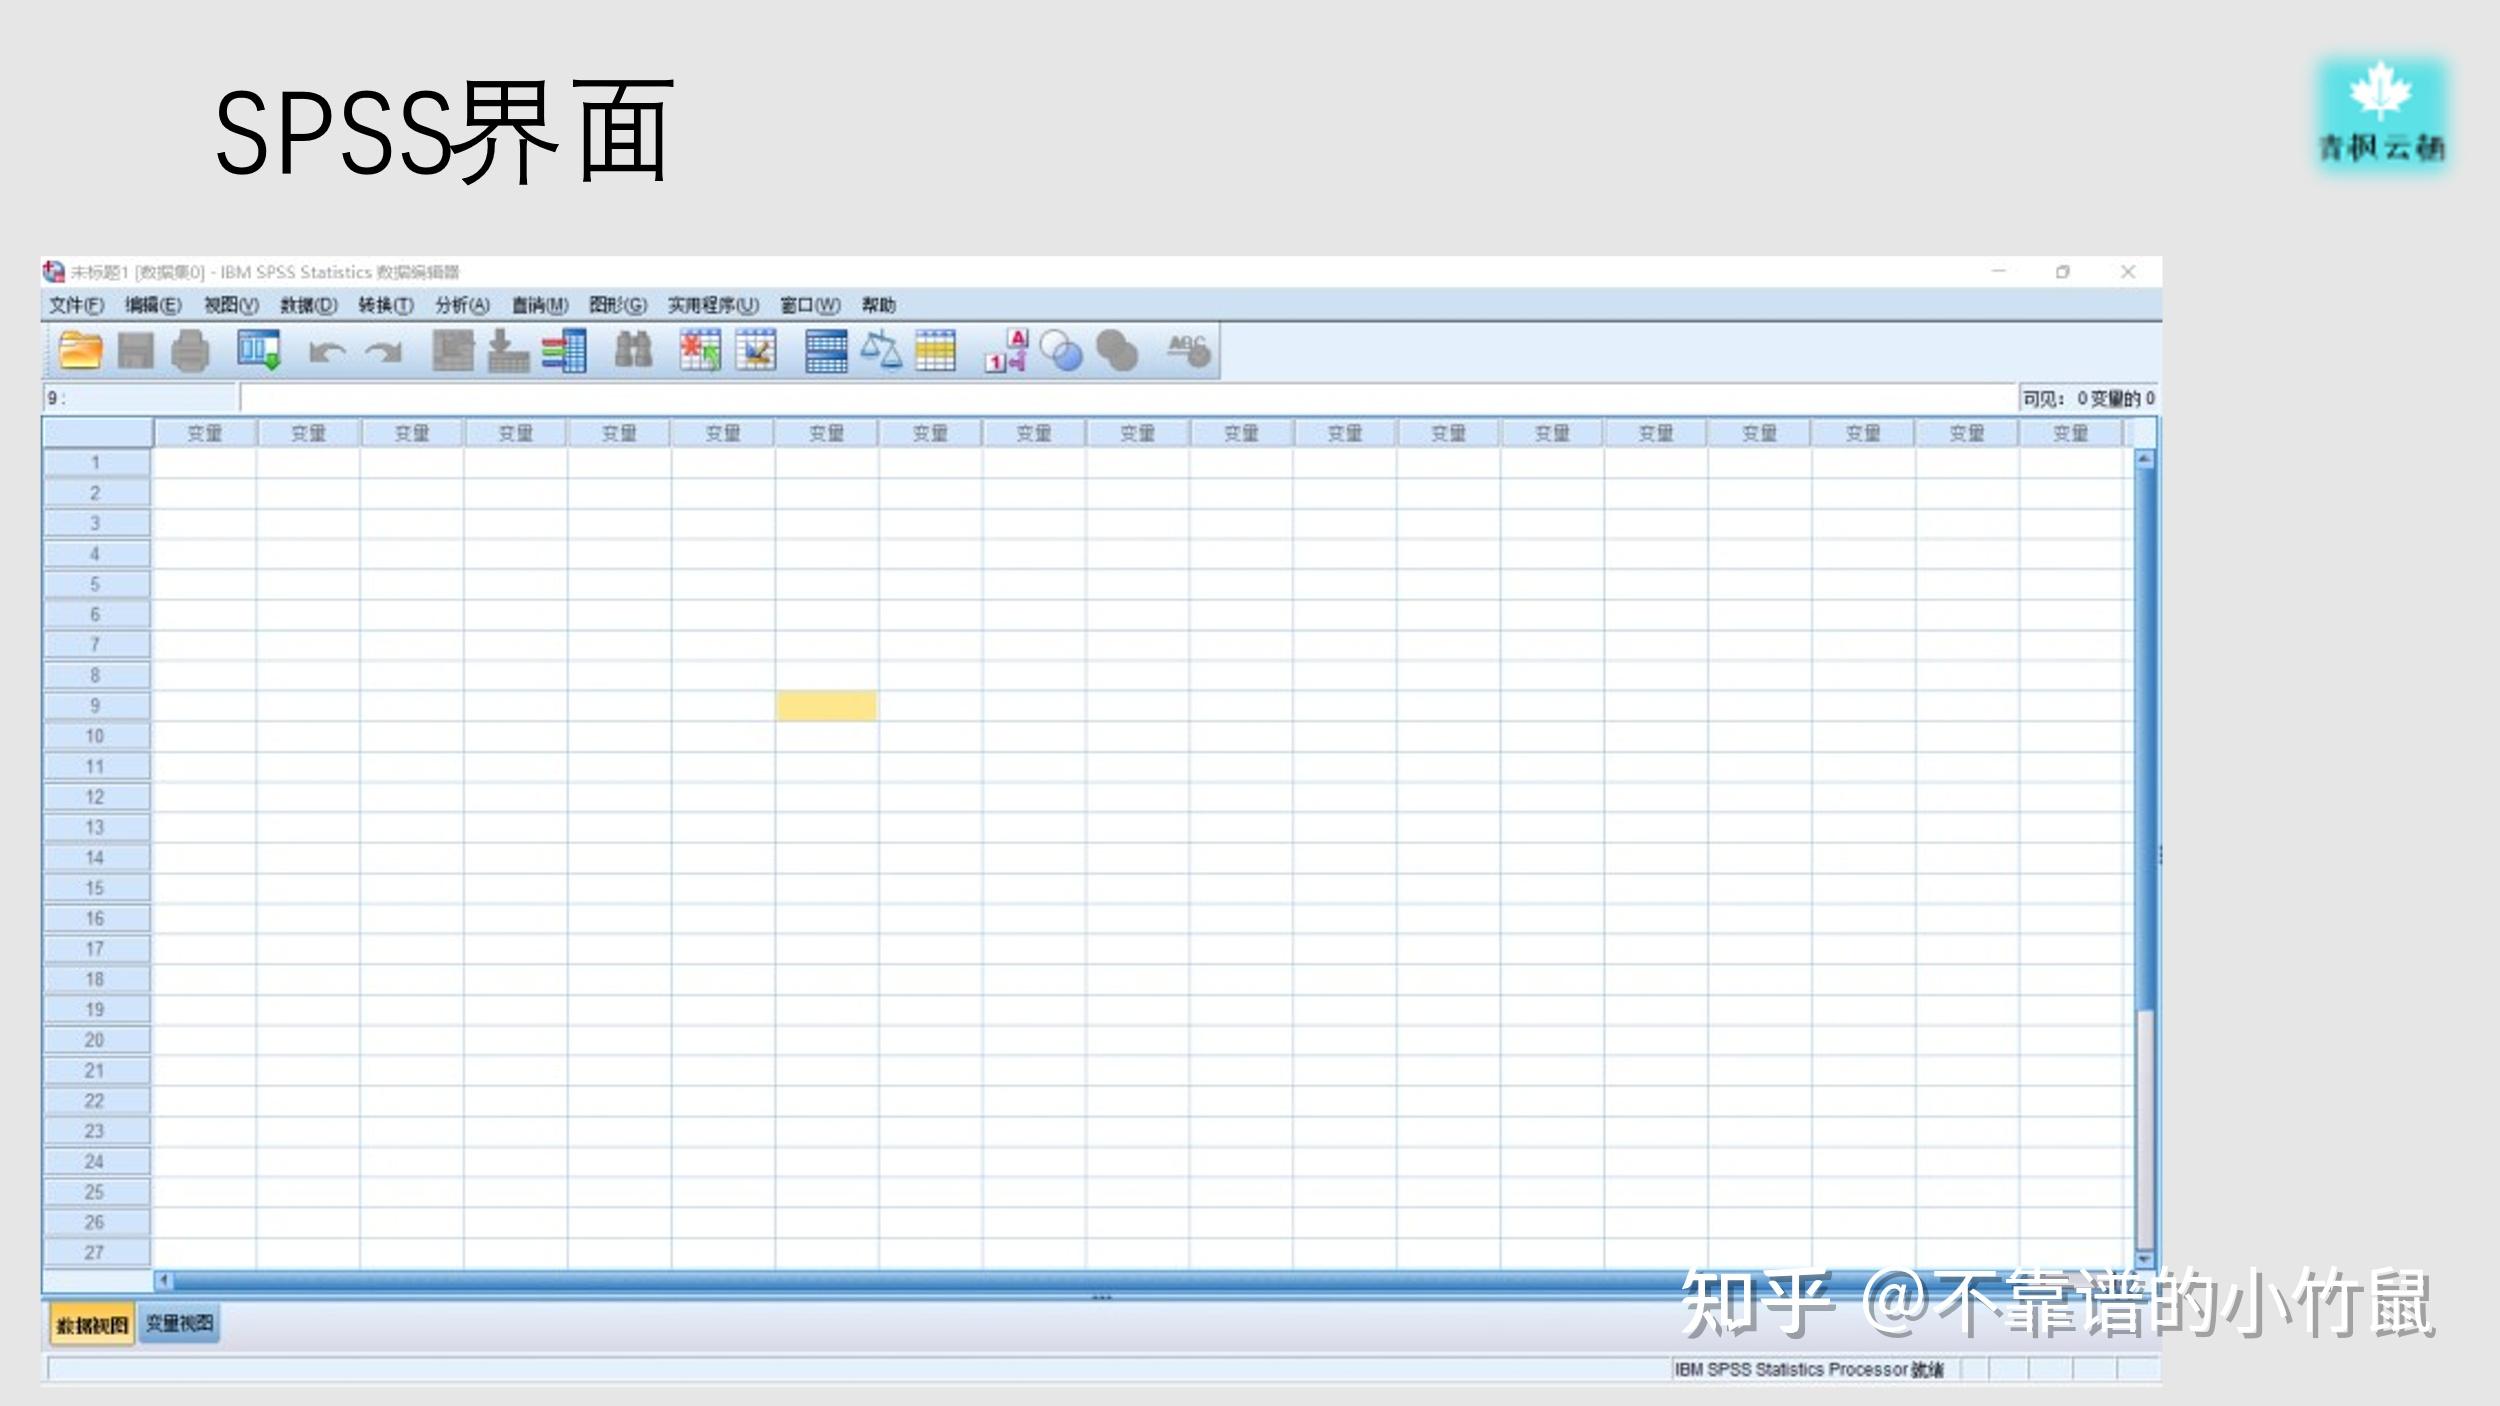Click the Weight Cases scales icon
The image size is (2500, 1406).
882,352
